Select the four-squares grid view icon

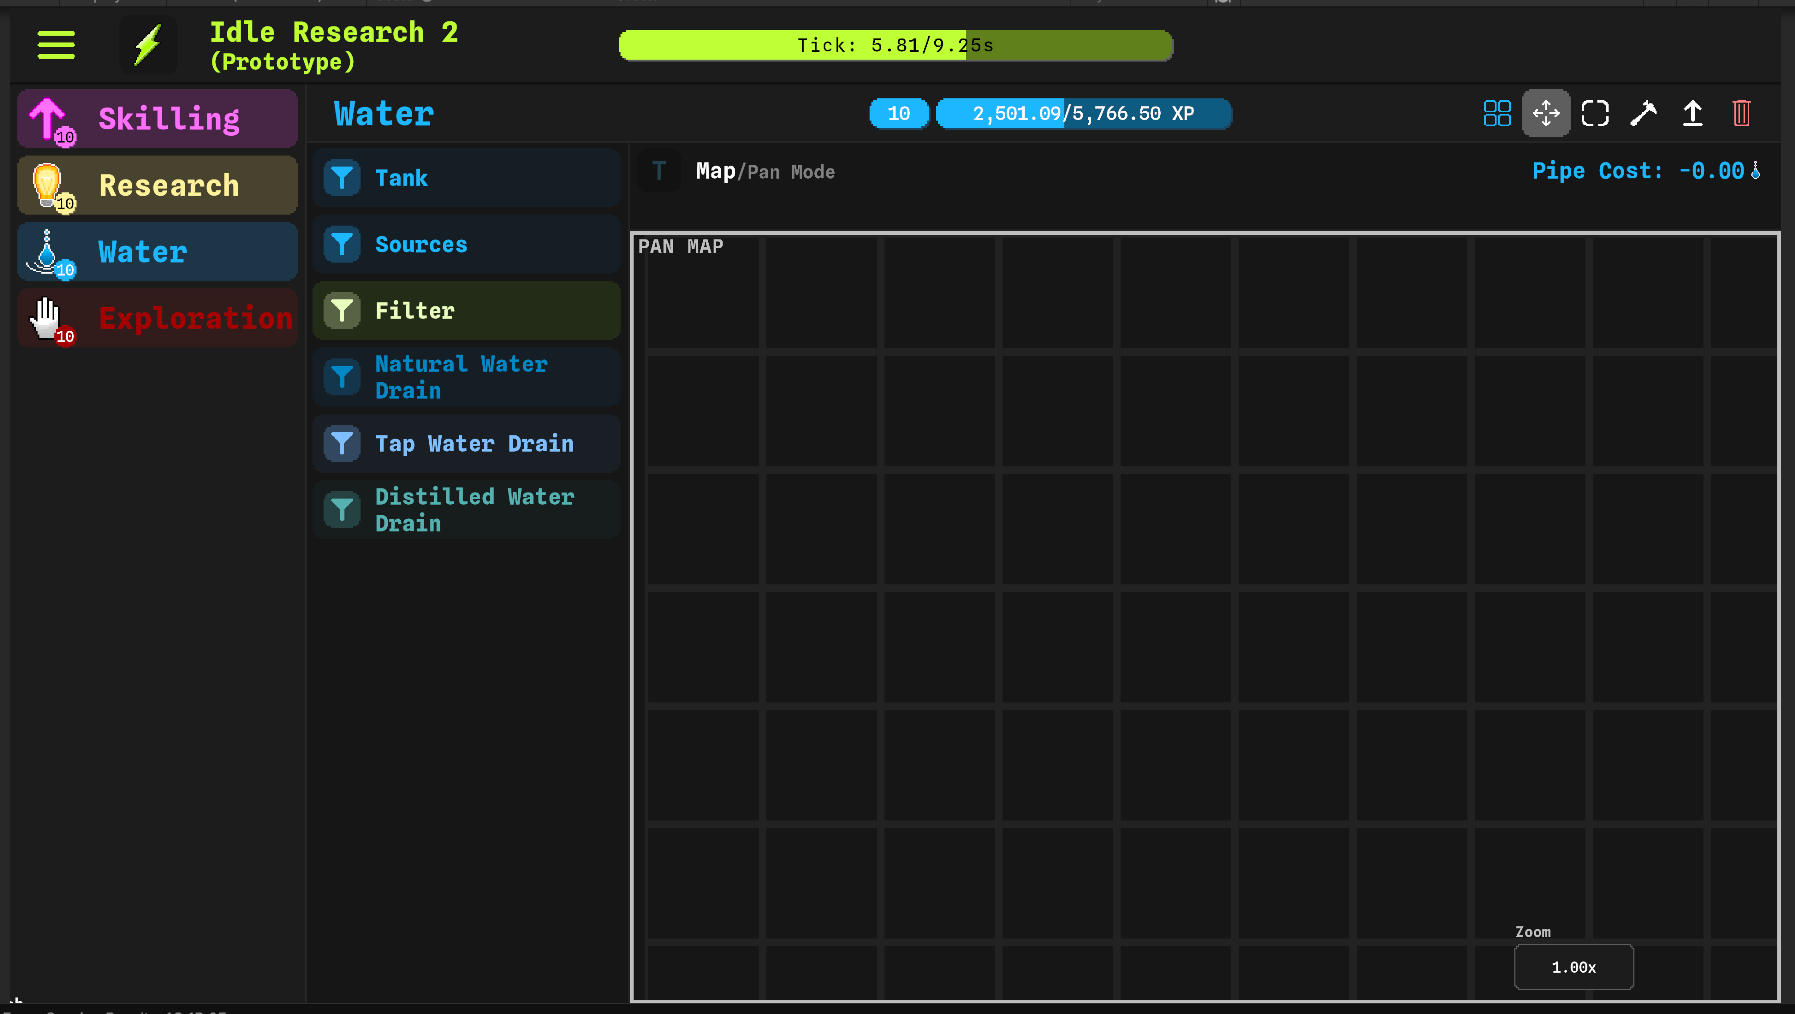click(1496, 113)
